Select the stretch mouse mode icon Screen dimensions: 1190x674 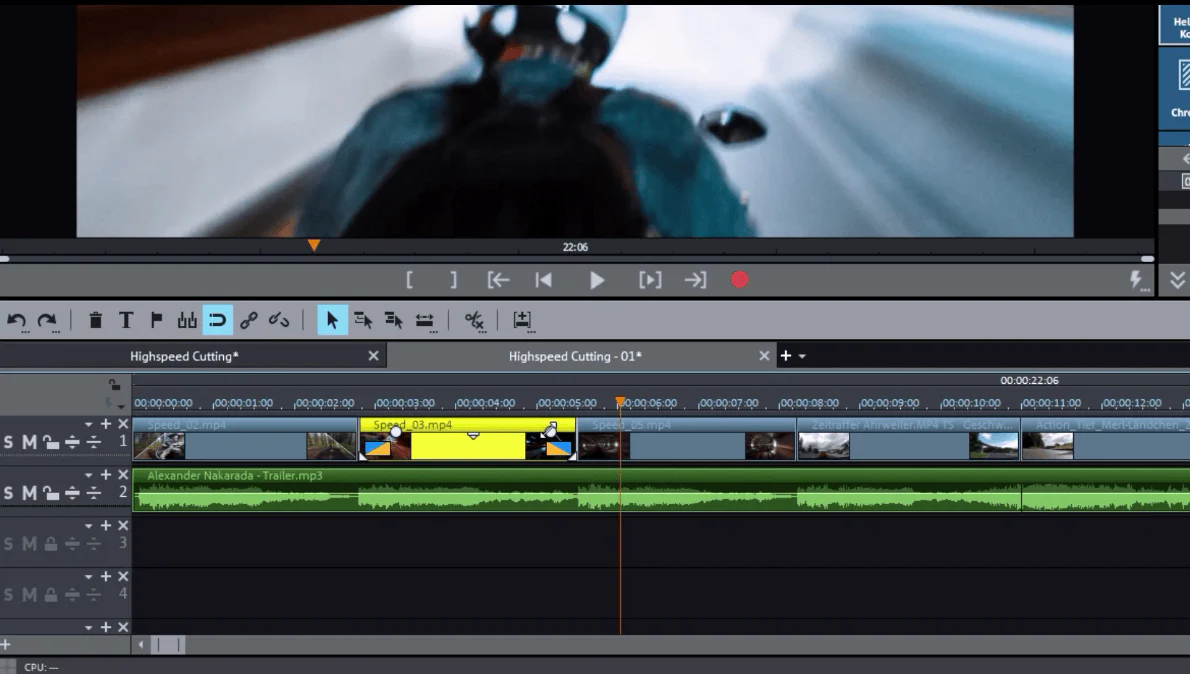(424, 320)
